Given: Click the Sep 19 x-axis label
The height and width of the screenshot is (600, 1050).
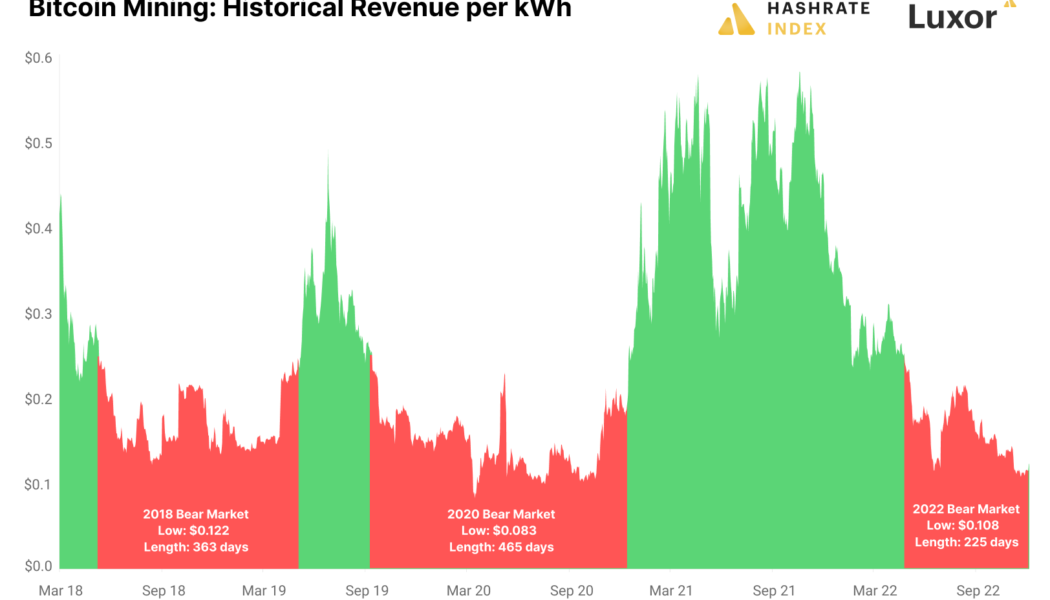Looking at the screenshot, I should pos(367,591).
